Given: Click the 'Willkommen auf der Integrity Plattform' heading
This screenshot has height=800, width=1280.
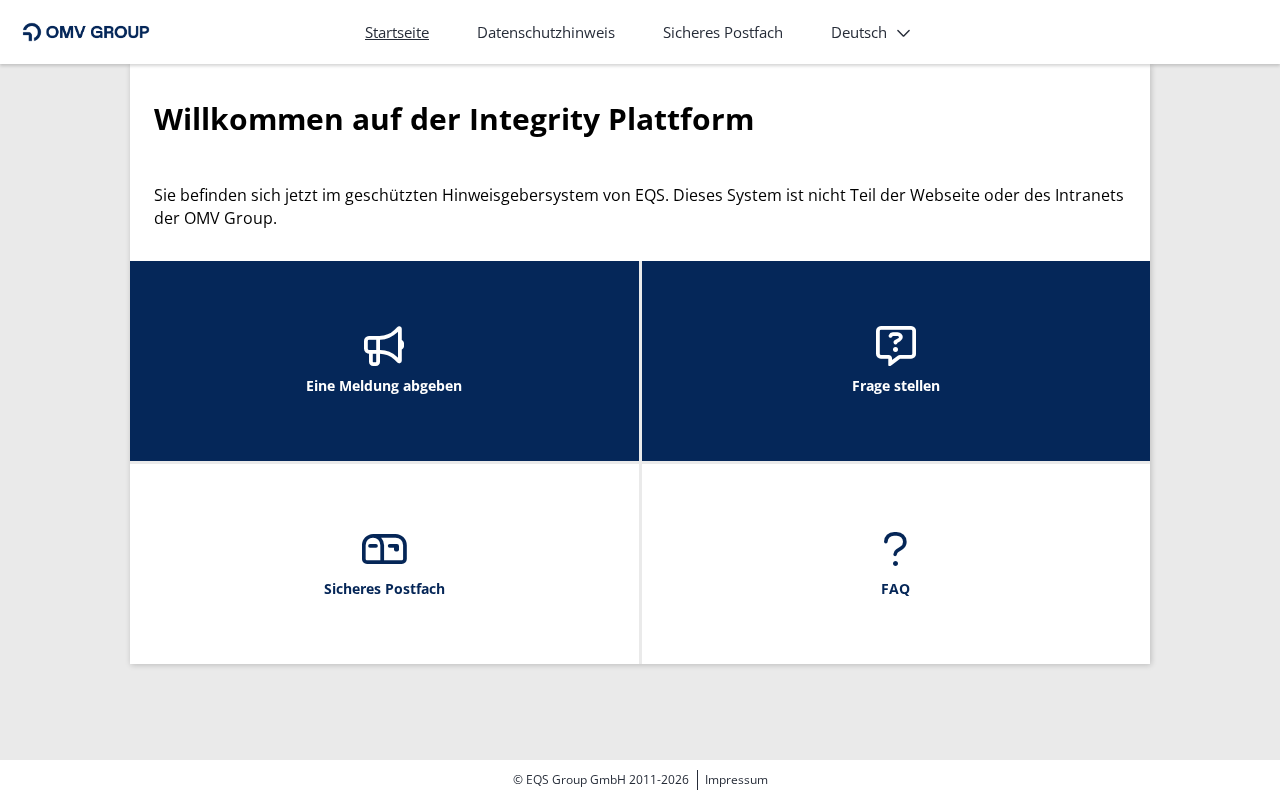Looking at the screenshot, I should tap(454, 119).
